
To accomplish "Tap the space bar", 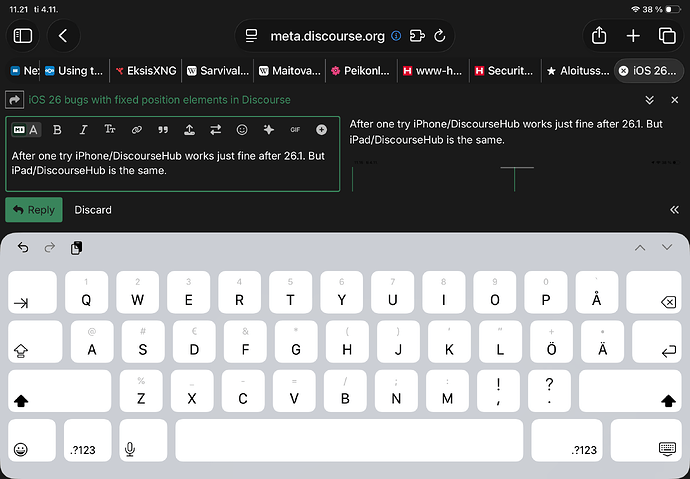I will coord(349,440).
